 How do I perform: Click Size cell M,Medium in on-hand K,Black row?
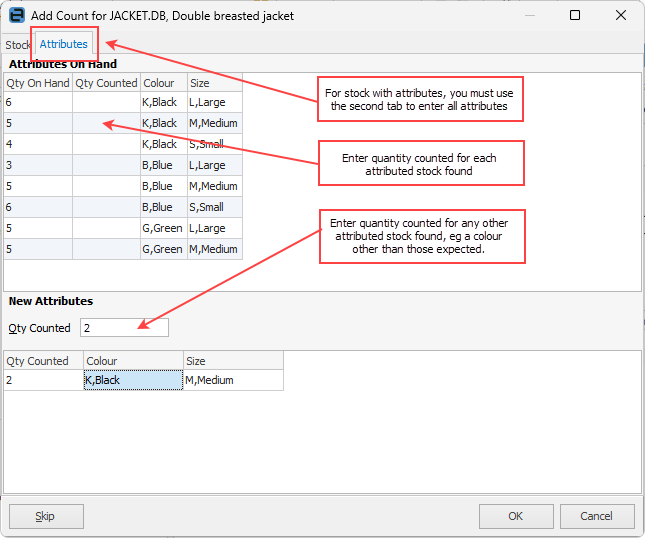pos(215,123)
